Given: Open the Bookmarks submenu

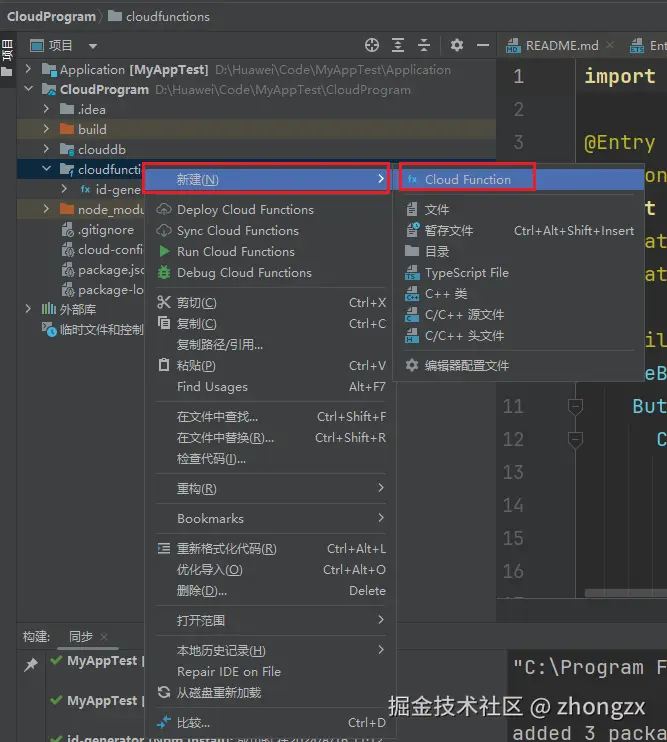Looking at the screenshot, I should coord(271,519).
